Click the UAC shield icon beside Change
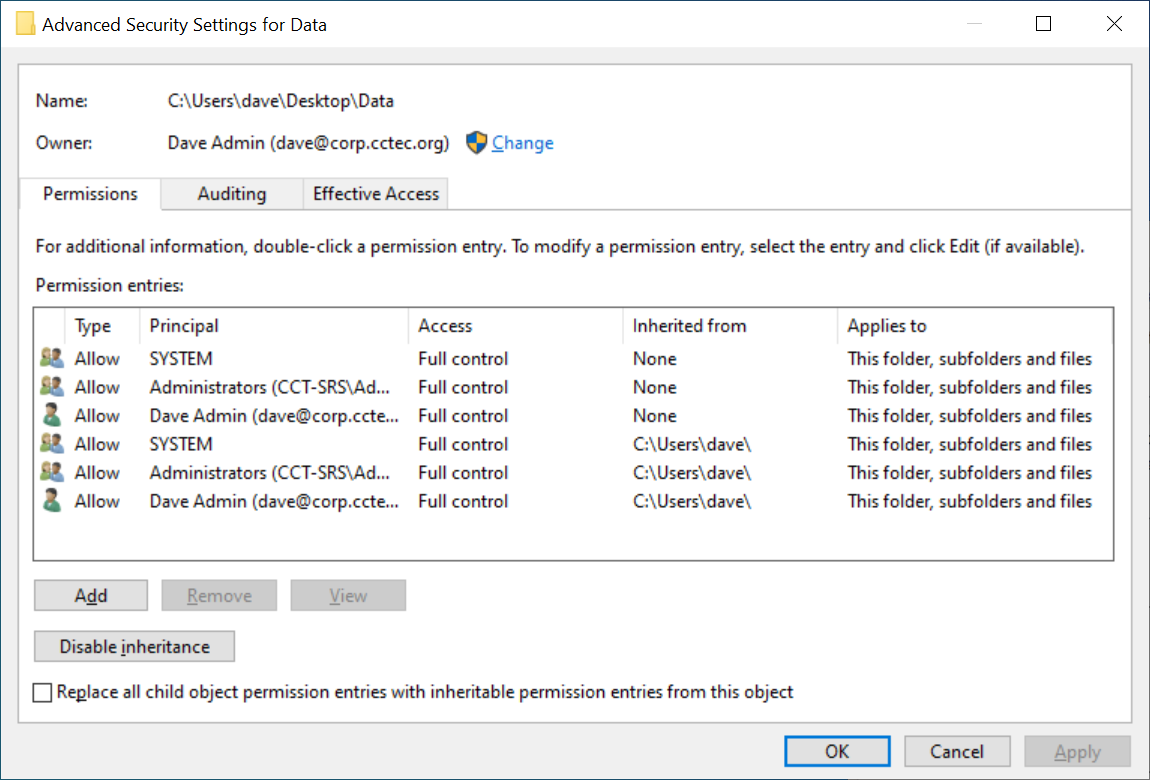This screenshot has width=1150, height=780. tap(476, 143)
